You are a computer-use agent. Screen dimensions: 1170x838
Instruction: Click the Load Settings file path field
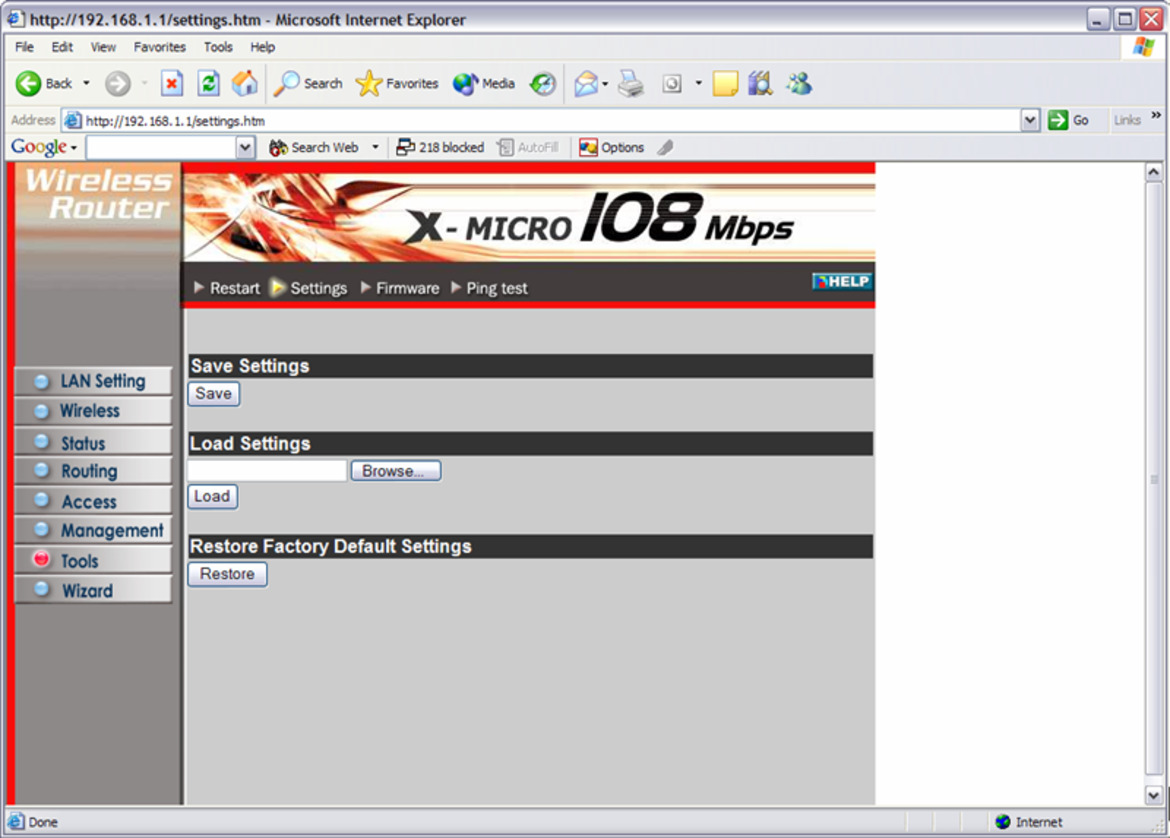(x=267, y=471)
